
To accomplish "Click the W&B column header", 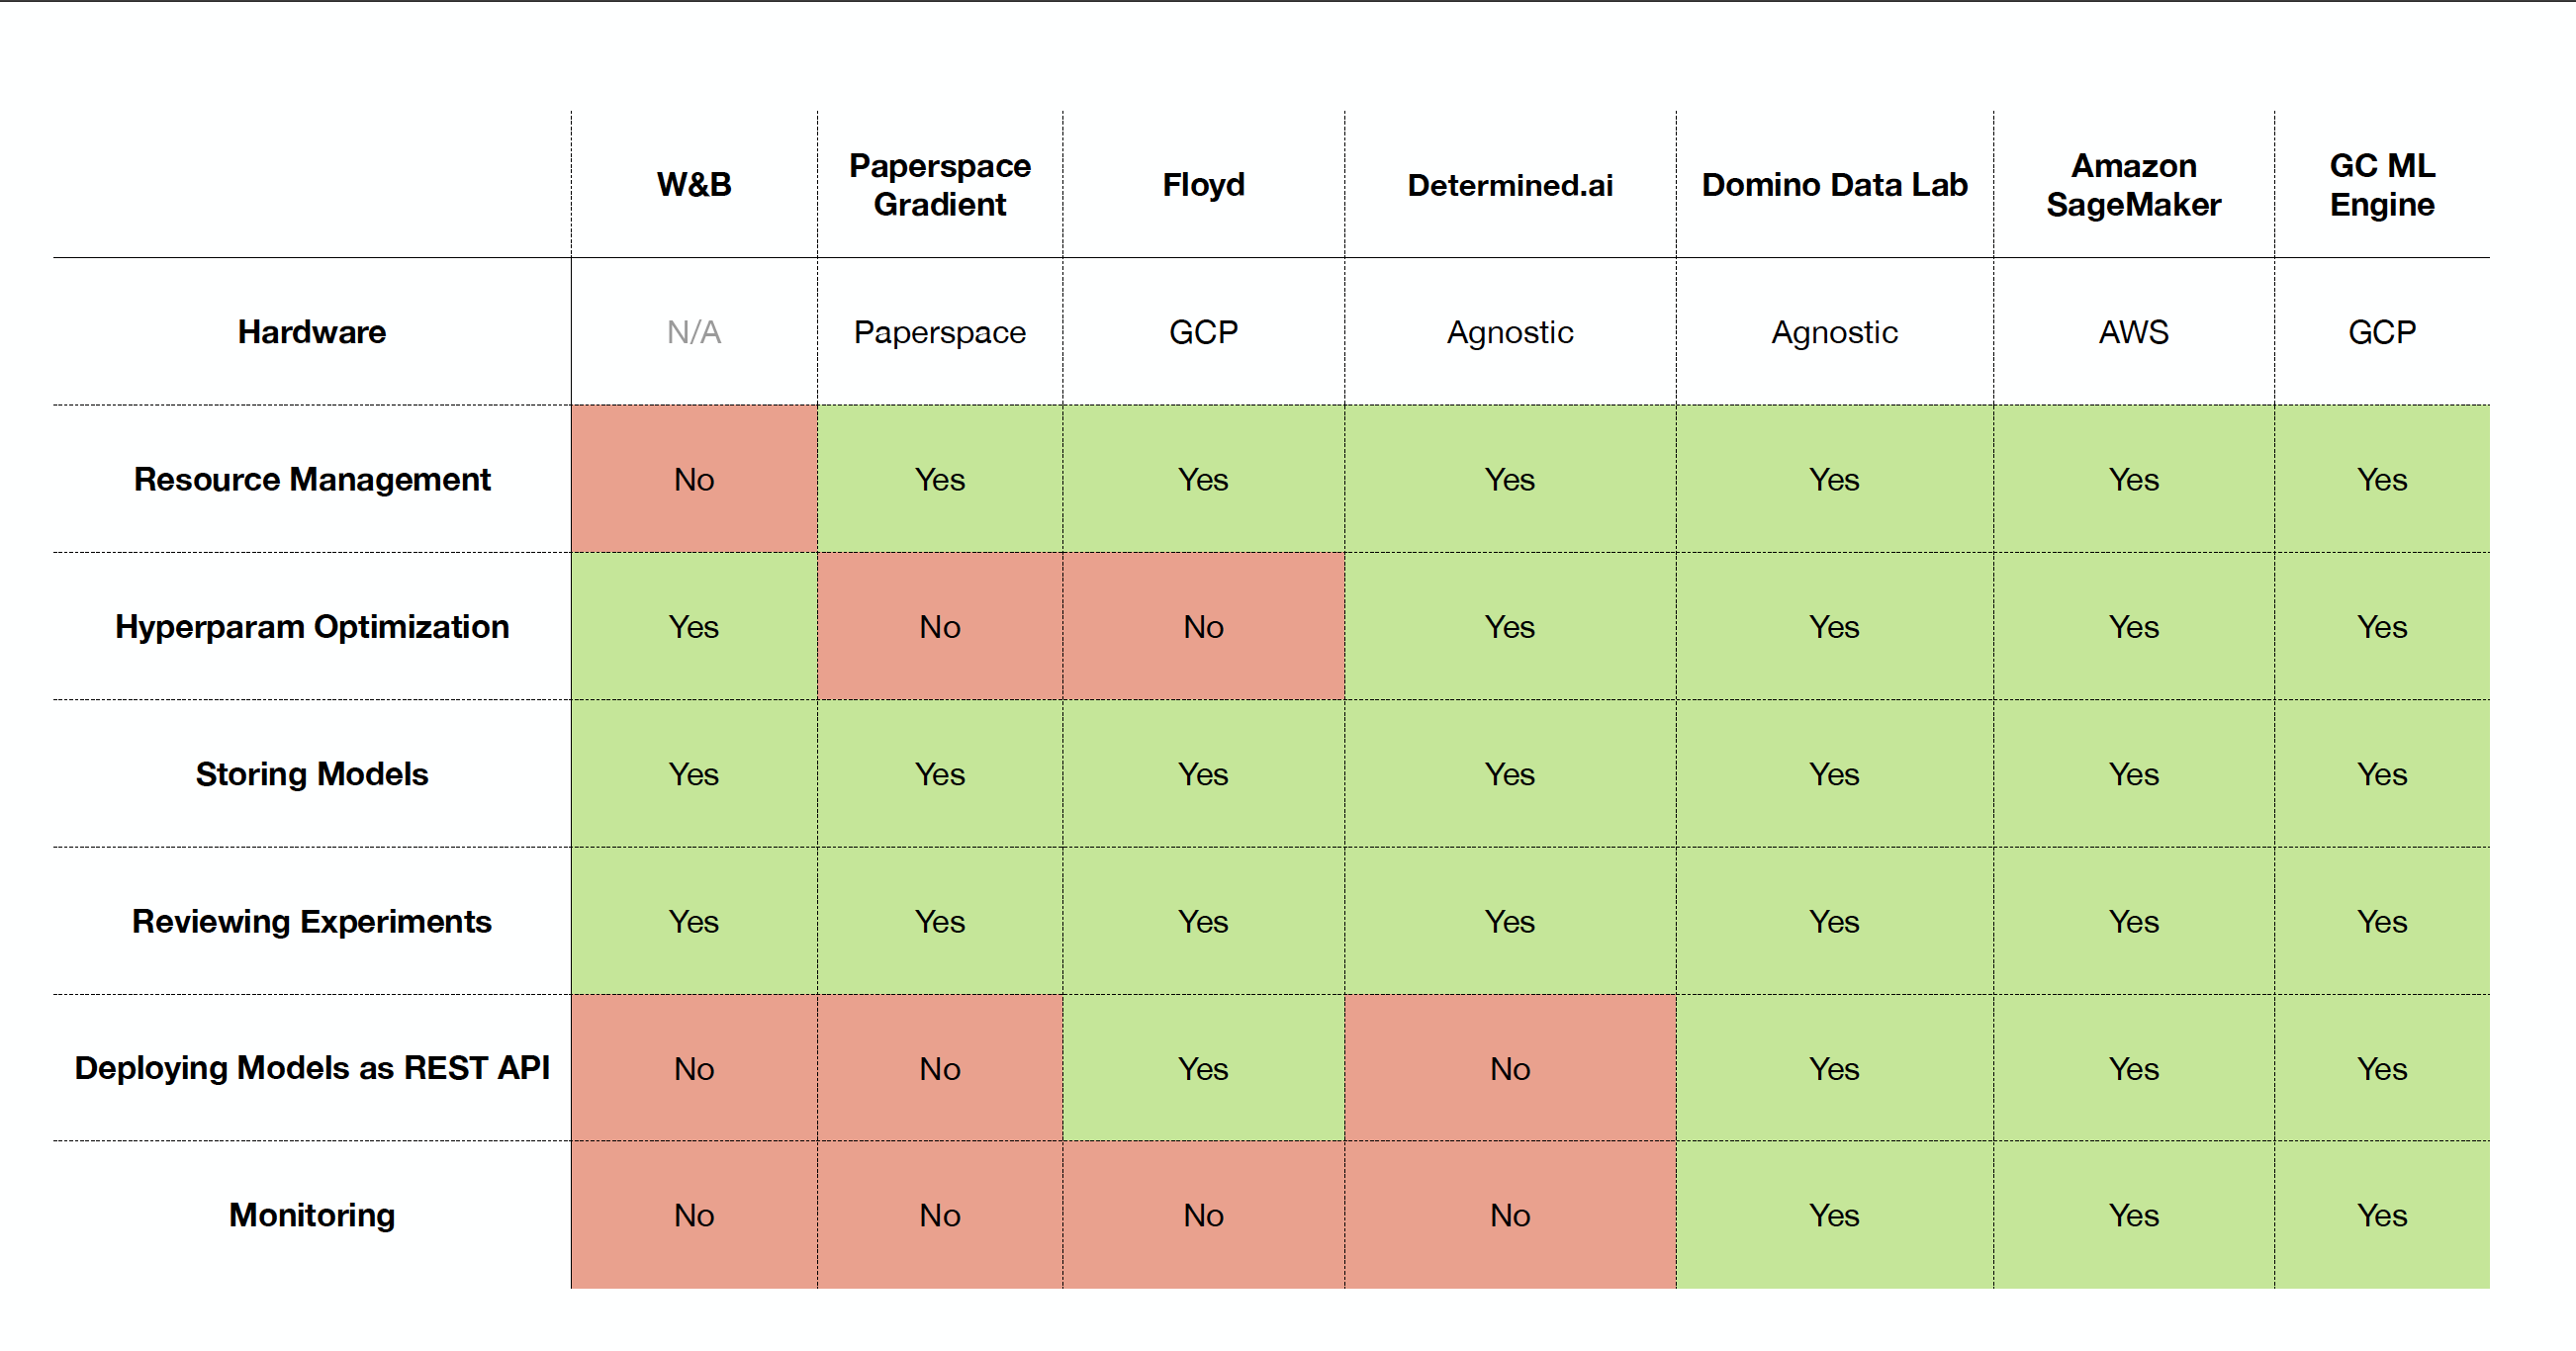I will [x=694, y=185].
